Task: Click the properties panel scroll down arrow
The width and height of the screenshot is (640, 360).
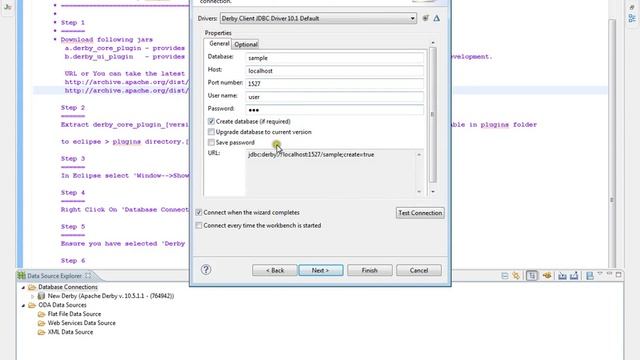Action: [x=433, y=191]
